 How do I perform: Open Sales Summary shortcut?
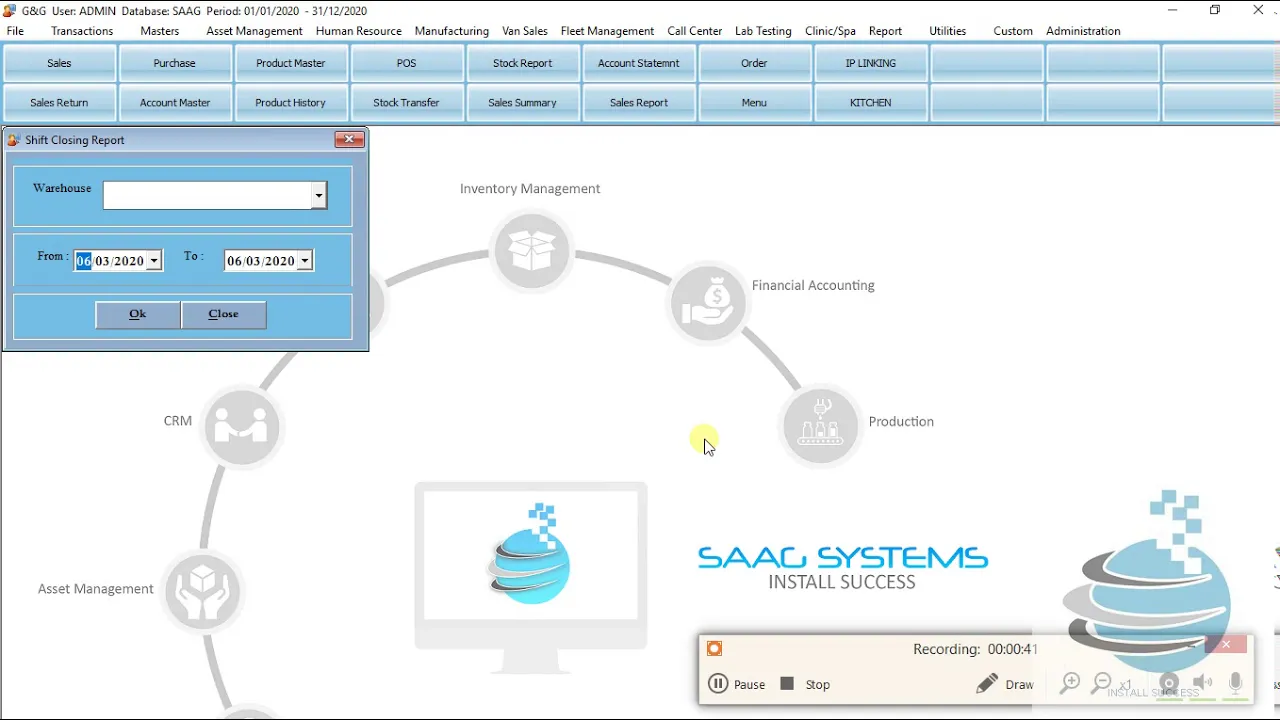pos(522,103)
